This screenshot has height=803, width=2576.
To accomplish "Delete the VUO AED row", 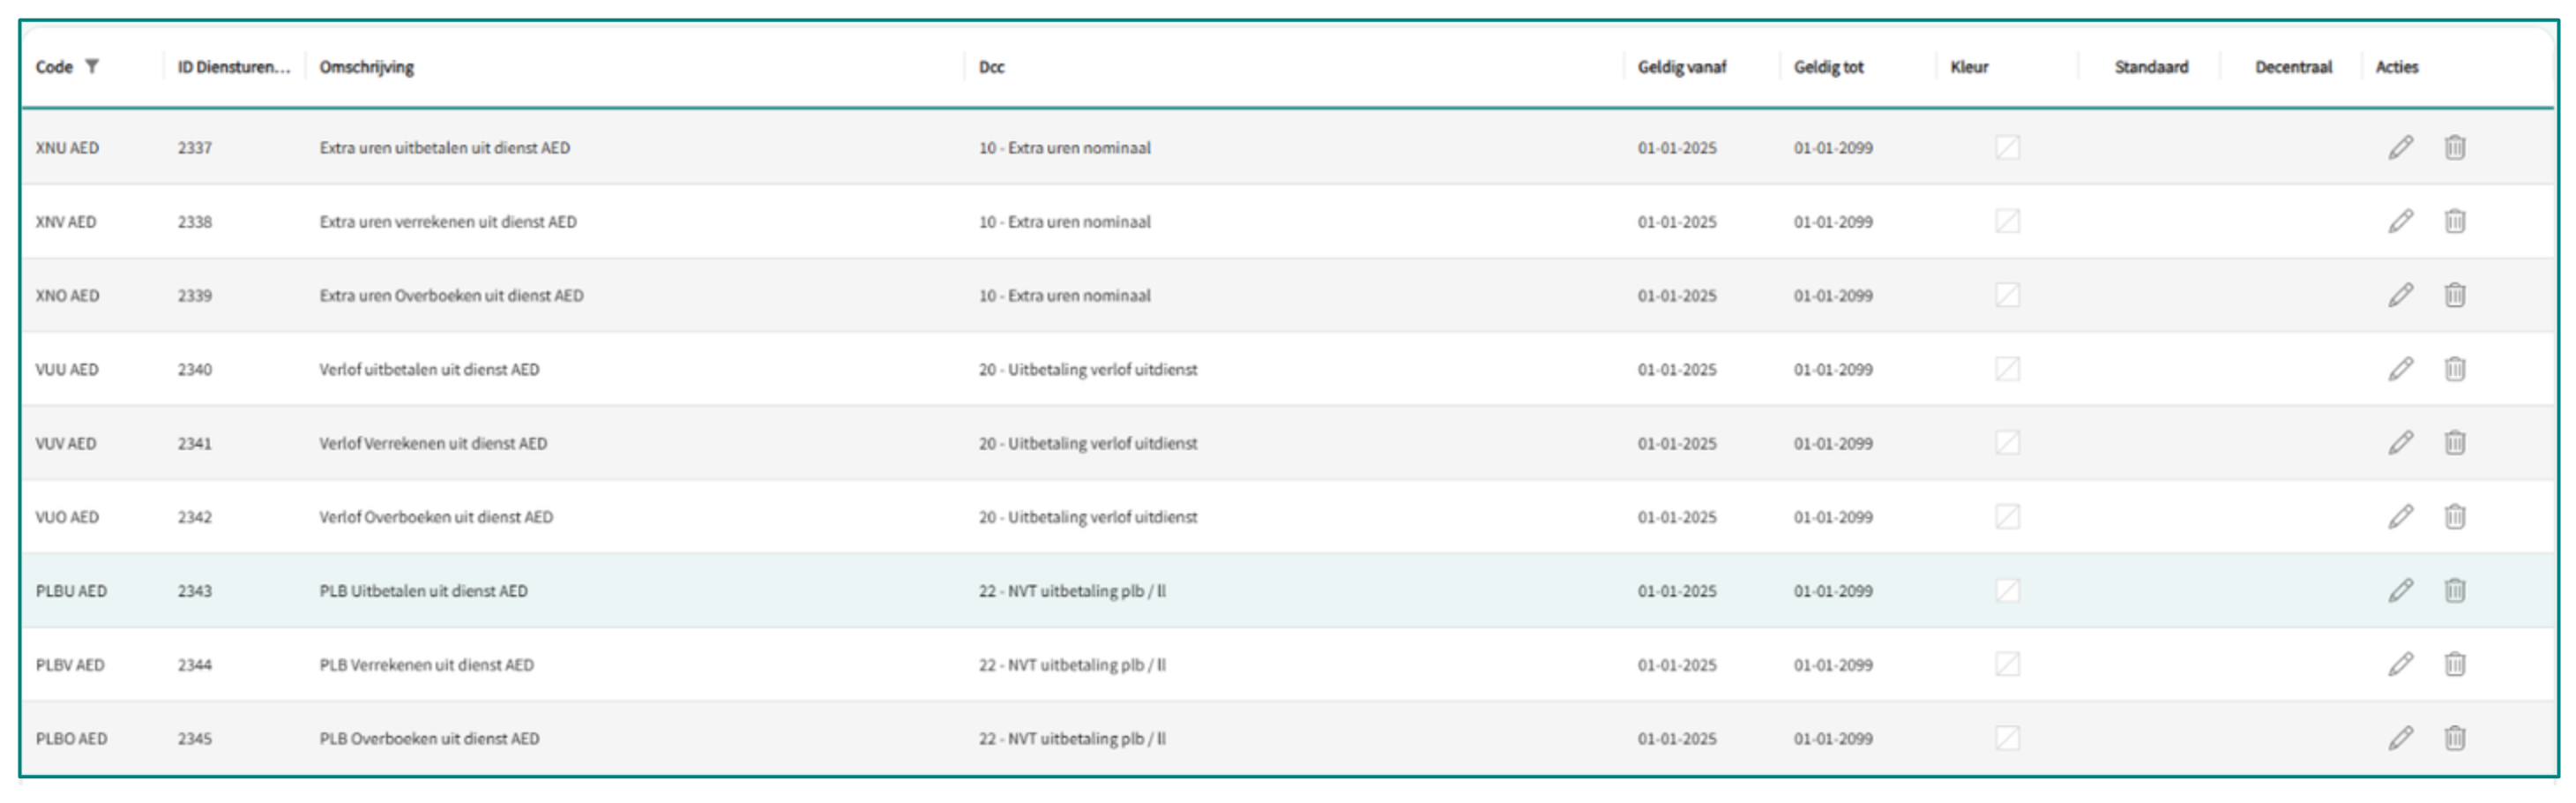I will (x=2454, y=517).
